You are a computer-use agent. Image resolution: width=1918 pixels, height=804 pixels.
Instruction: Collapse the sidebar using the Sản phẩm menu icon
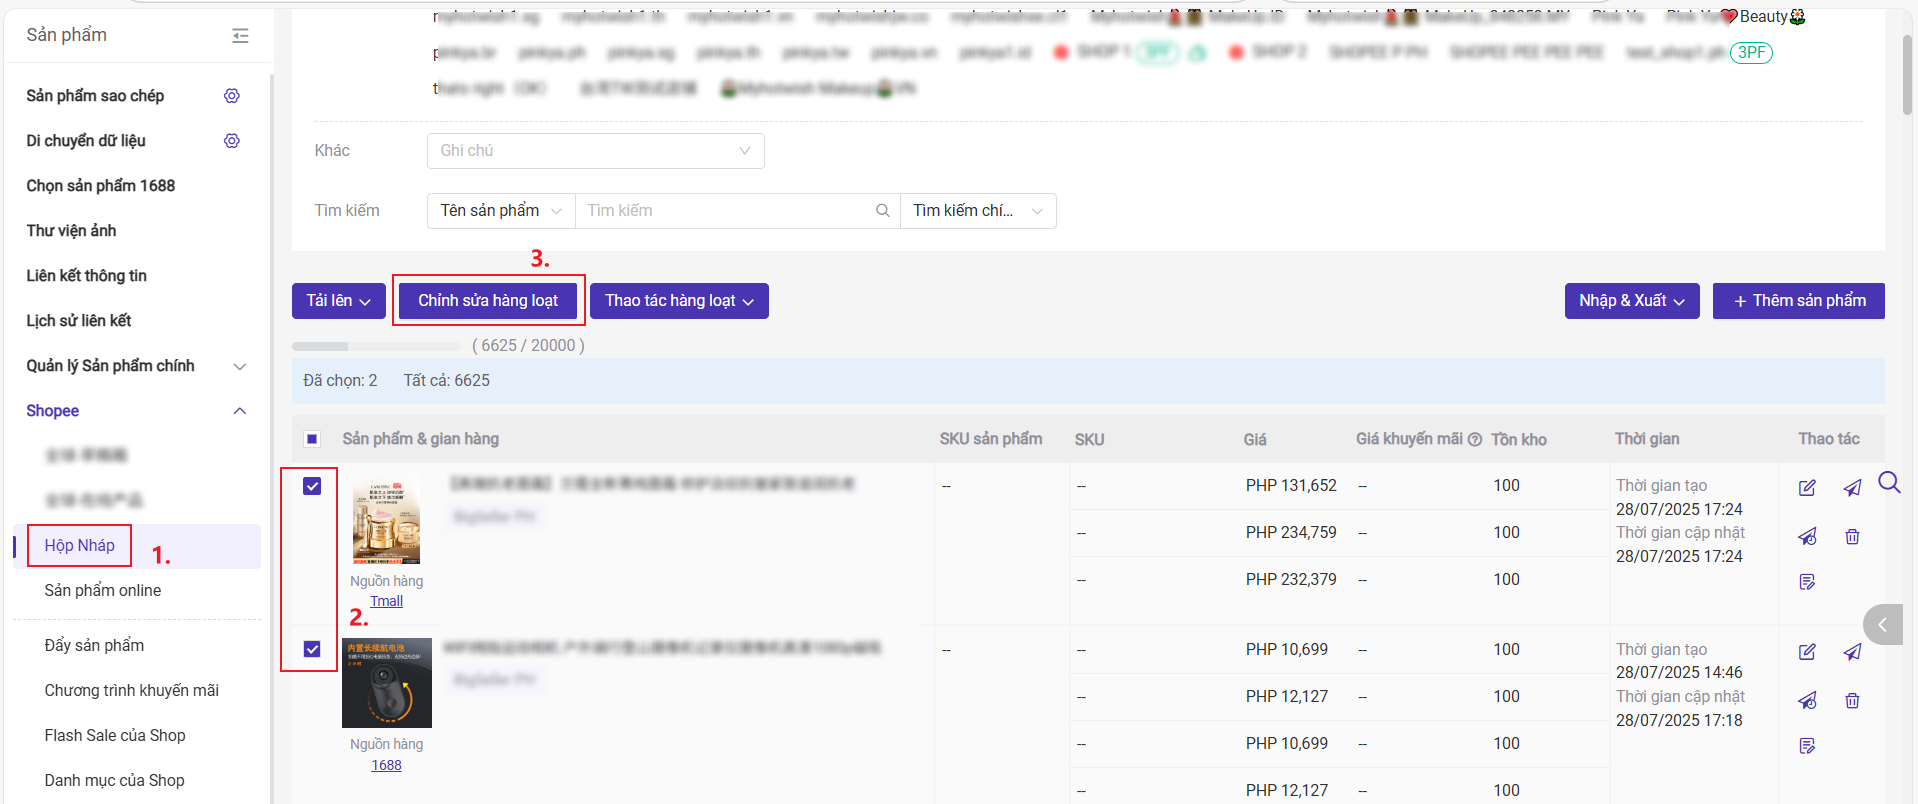click(x=240, y=36)
